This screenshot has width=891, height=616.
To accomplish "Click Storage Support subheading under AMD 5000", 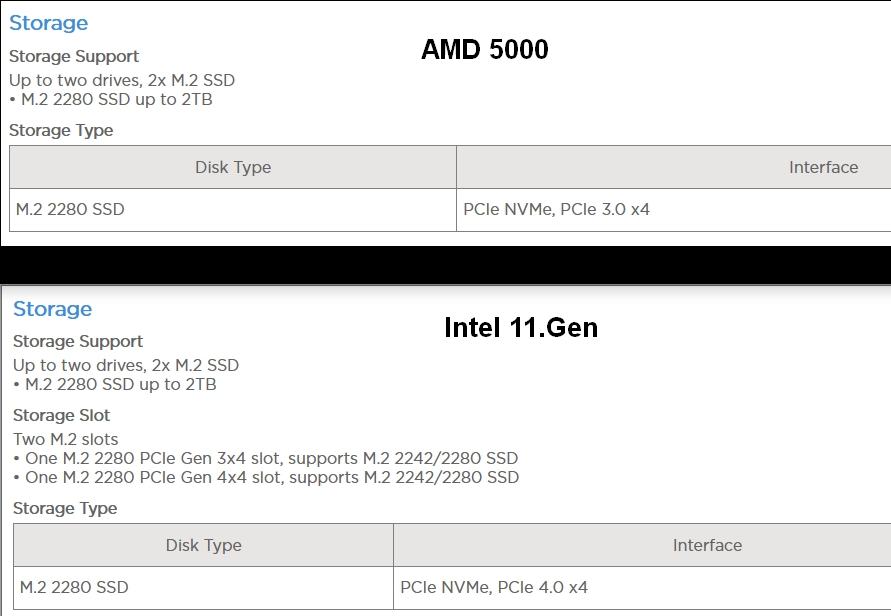I will pos(74,56).
